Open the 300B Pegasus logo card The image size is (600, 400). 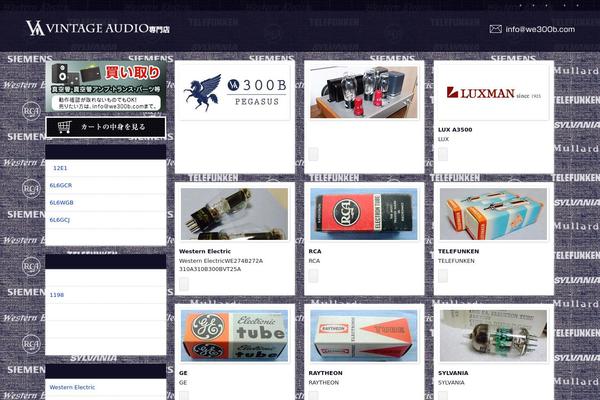coord(235,92)
